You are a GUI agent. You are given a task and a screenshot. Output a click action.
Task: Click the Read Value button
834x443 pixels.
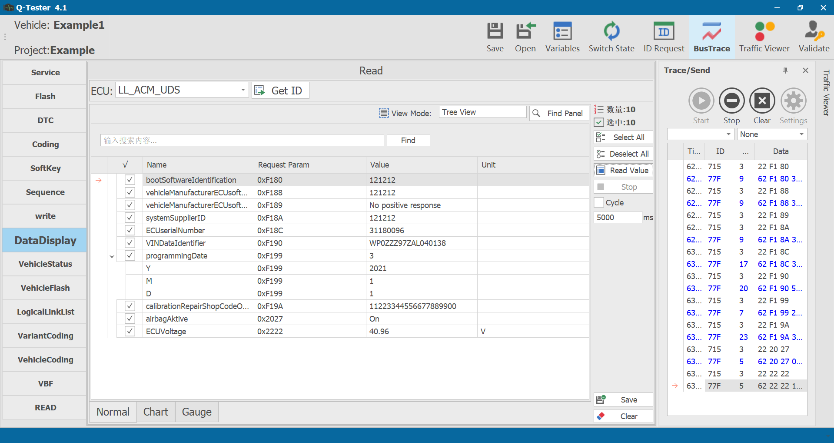coord(622,170)
